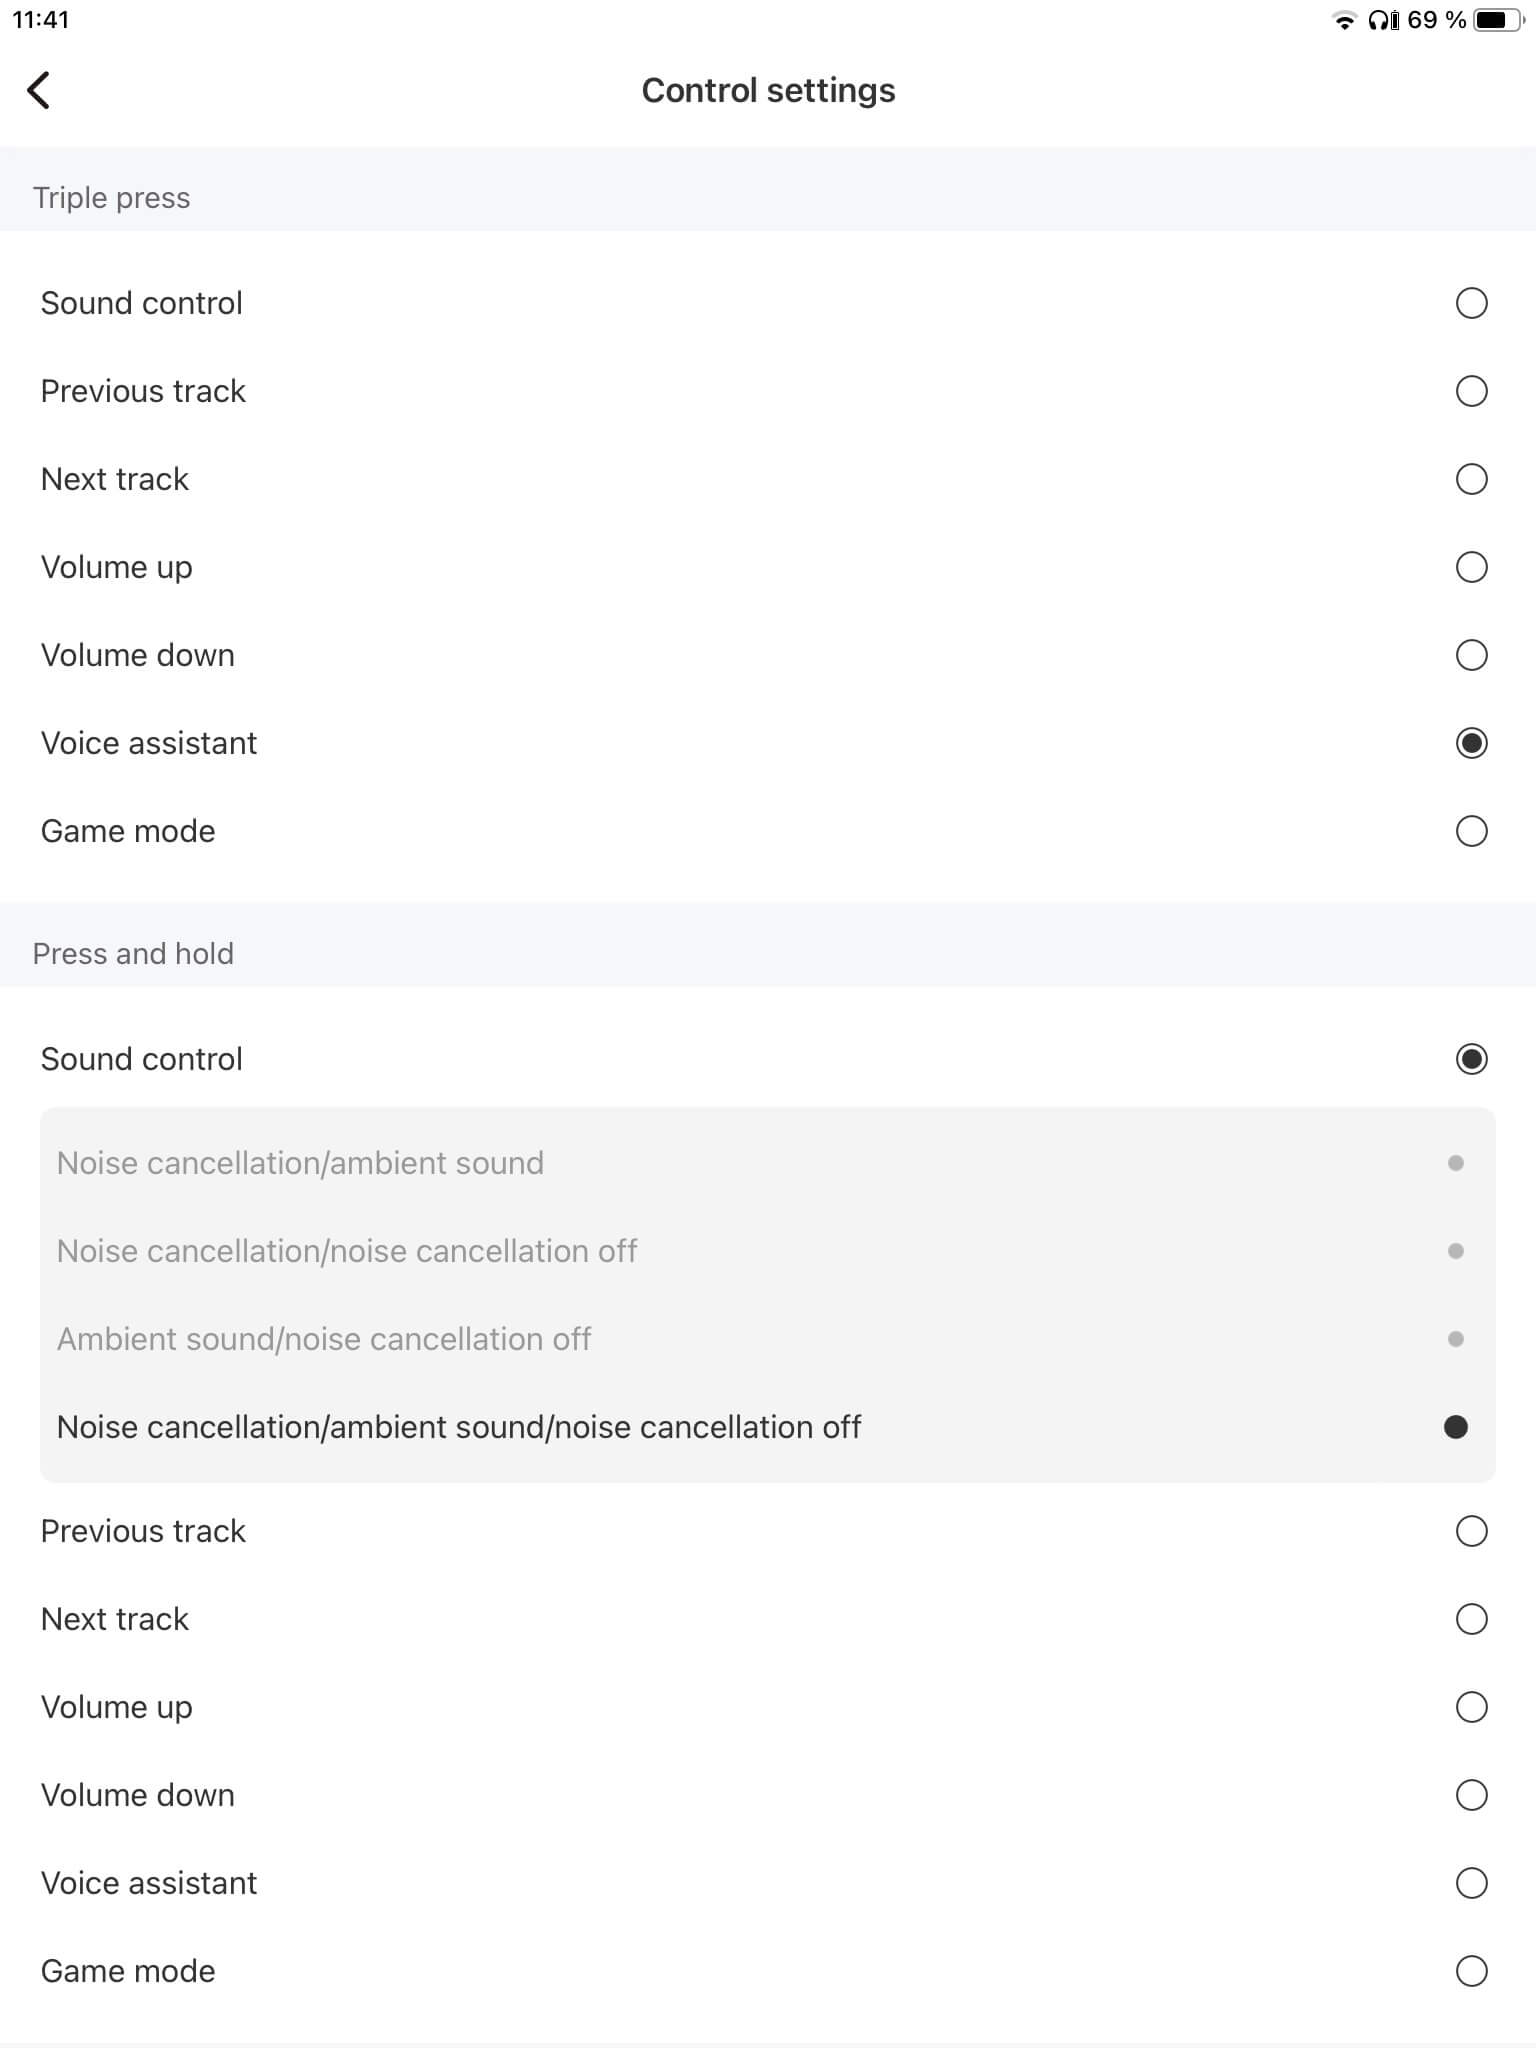Image resolution: width=1536 pixels, height=2048 pixels.
Task: Choose Next track radio under Triple press
Action: pyautogui.click(x=1471, y=479)
